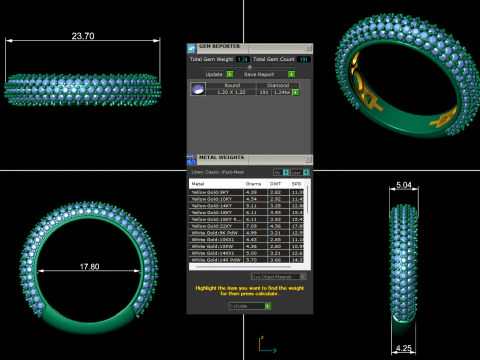Select the Yellow Gold:18KY row
The width and height of the screenshot is (480, 360).
coord(246,212)
